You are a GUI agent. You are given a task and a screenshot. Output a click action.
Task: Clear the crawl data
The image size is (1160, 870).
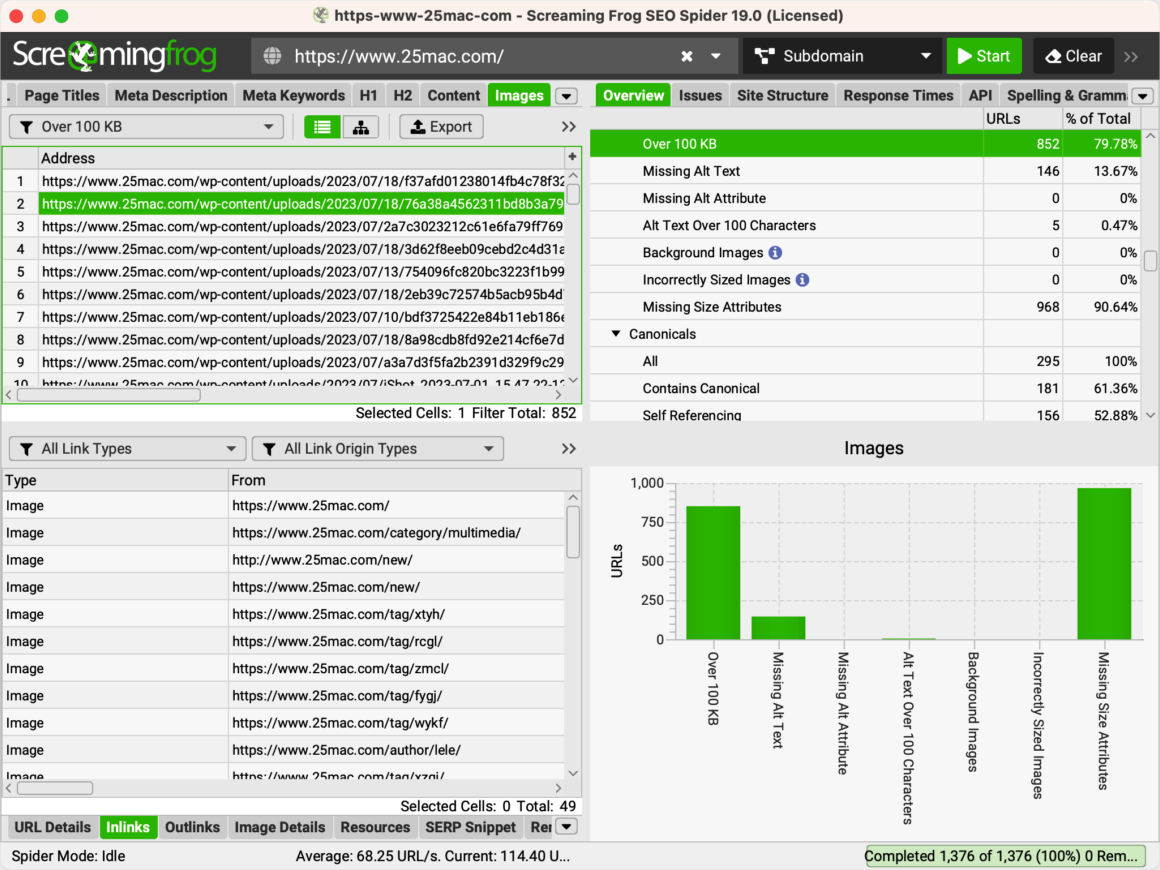1073,56
